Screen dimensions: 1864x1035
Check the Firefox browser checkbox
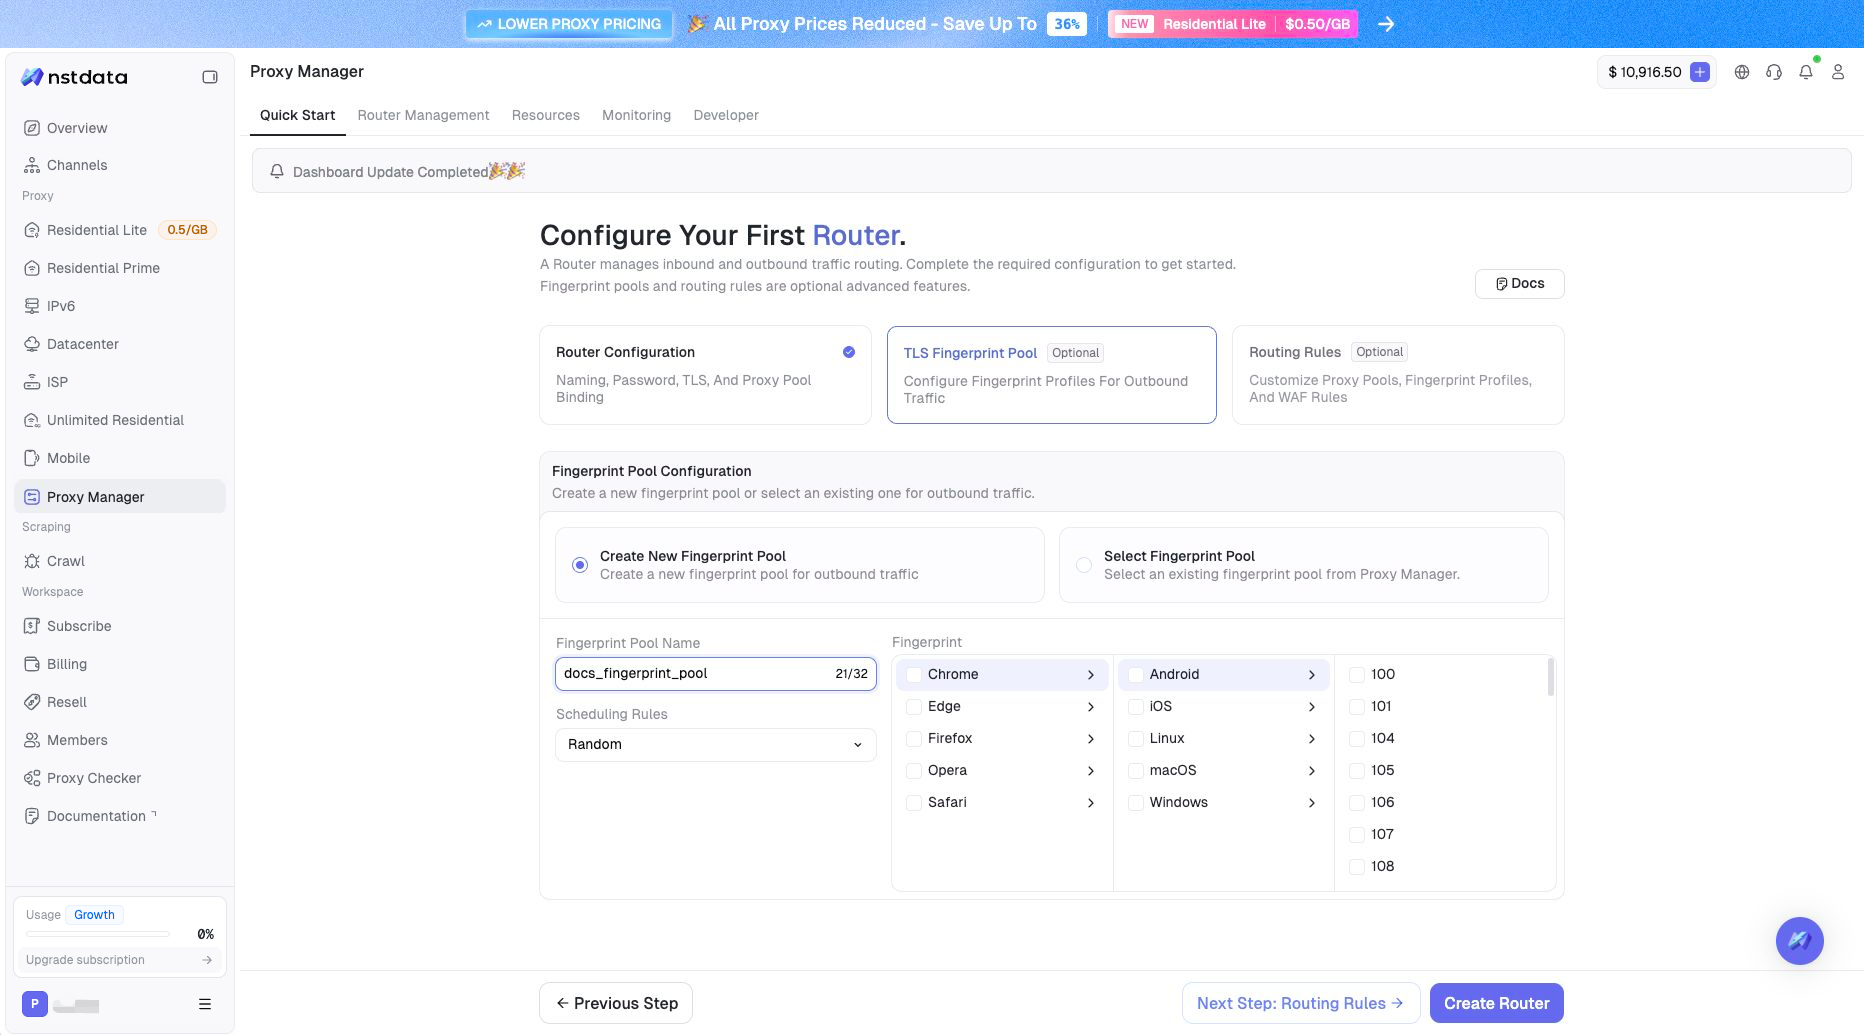pyautogui.click(x=914, y=739)
